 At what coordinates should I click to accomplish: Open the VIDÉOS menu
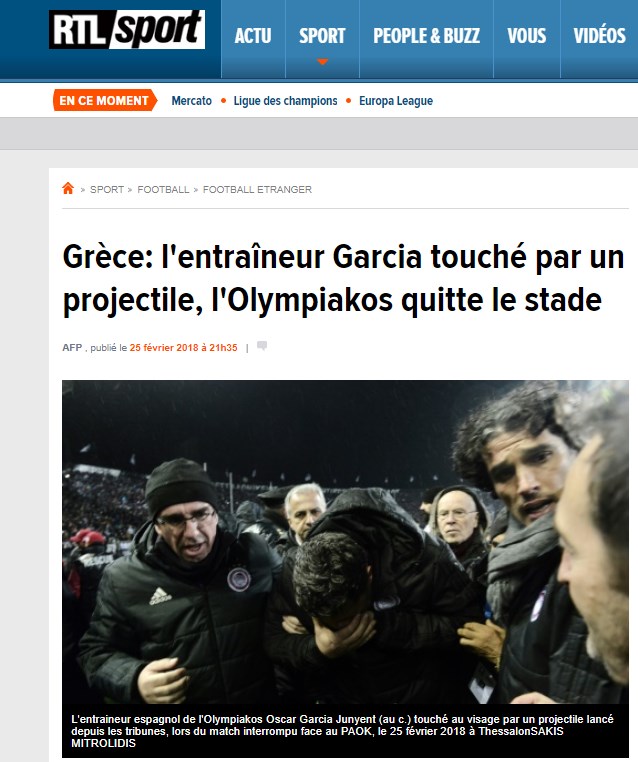[600, 35]
